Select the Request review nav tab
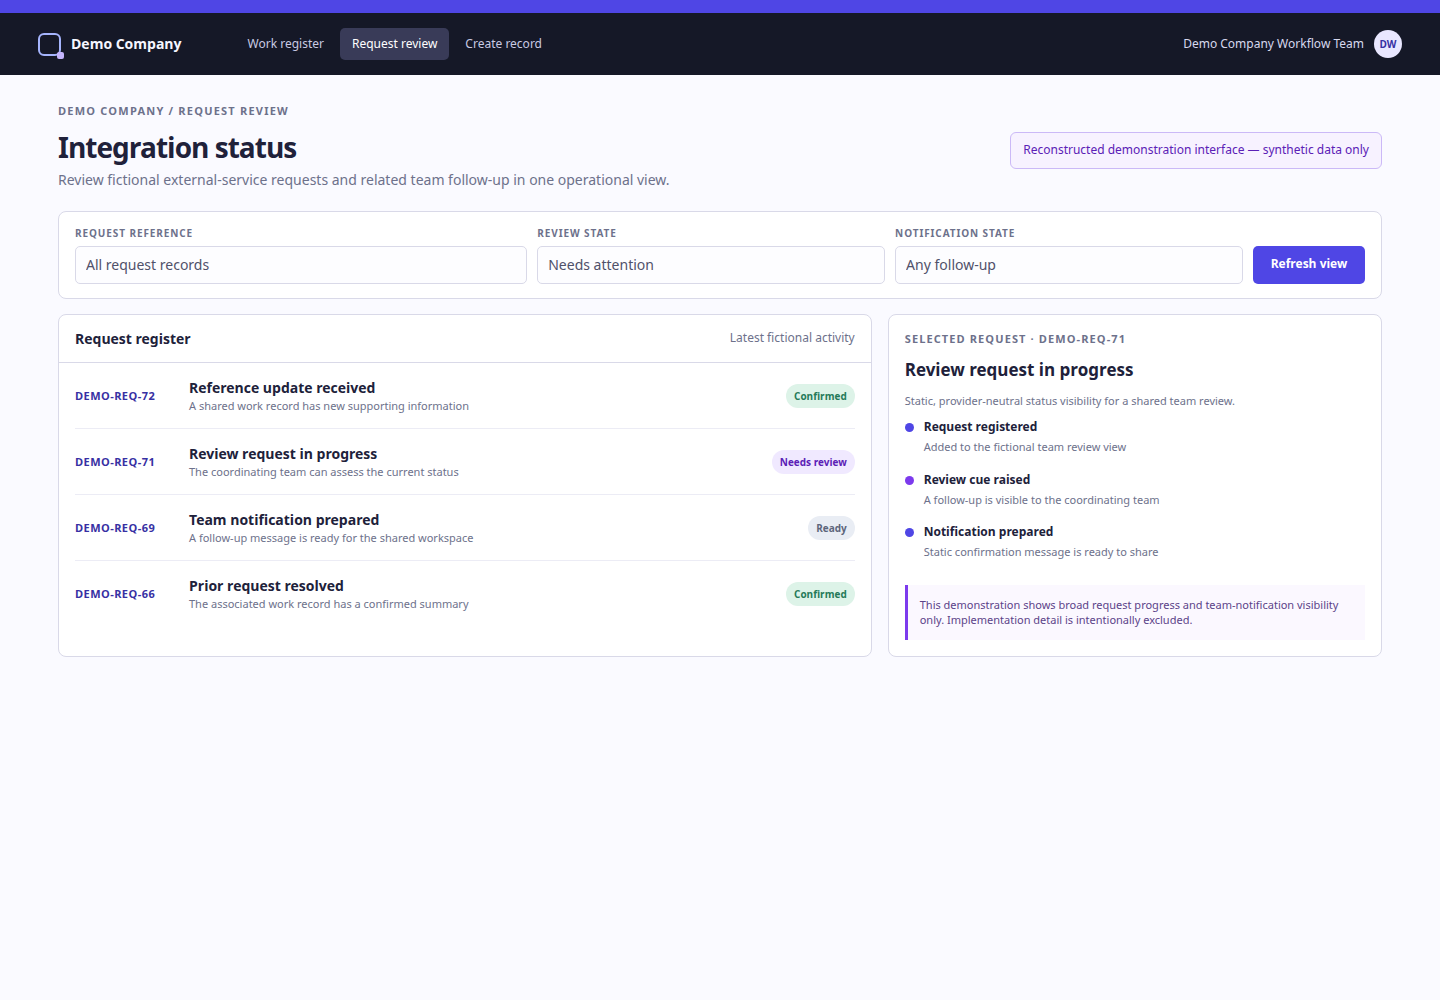The image size is (1440, 1000). [x=394, y=44]
